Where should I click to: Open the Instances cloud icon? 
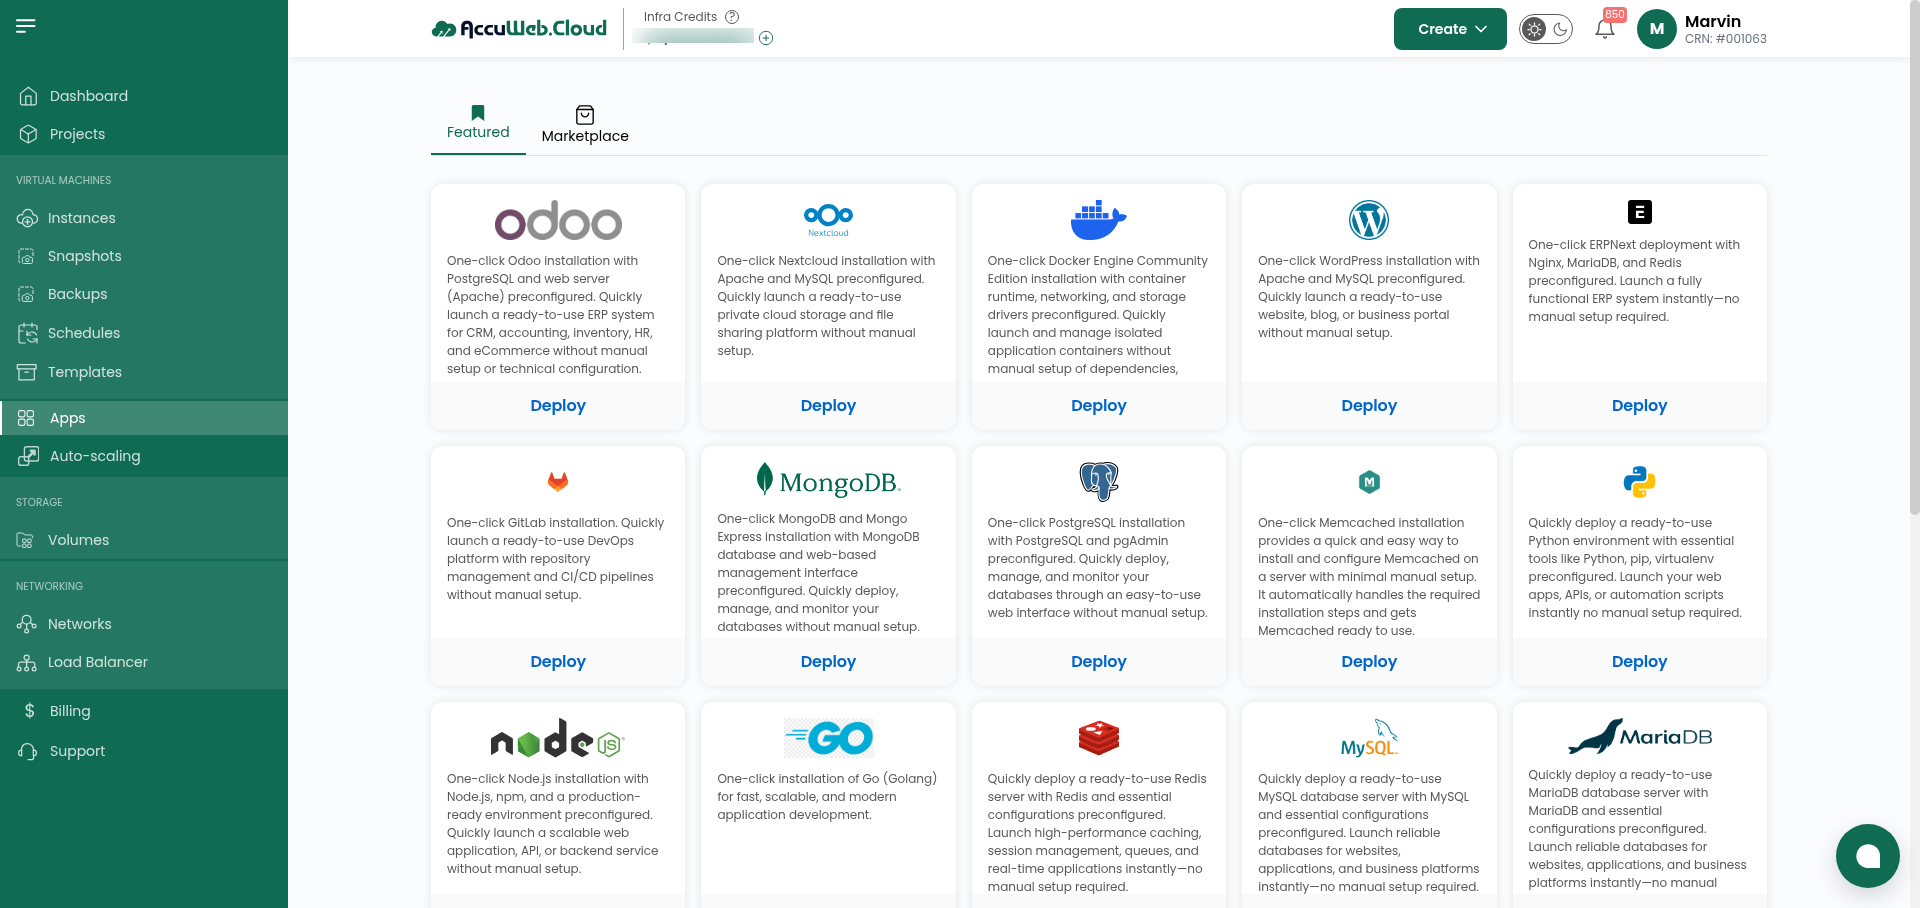(27, 218)
